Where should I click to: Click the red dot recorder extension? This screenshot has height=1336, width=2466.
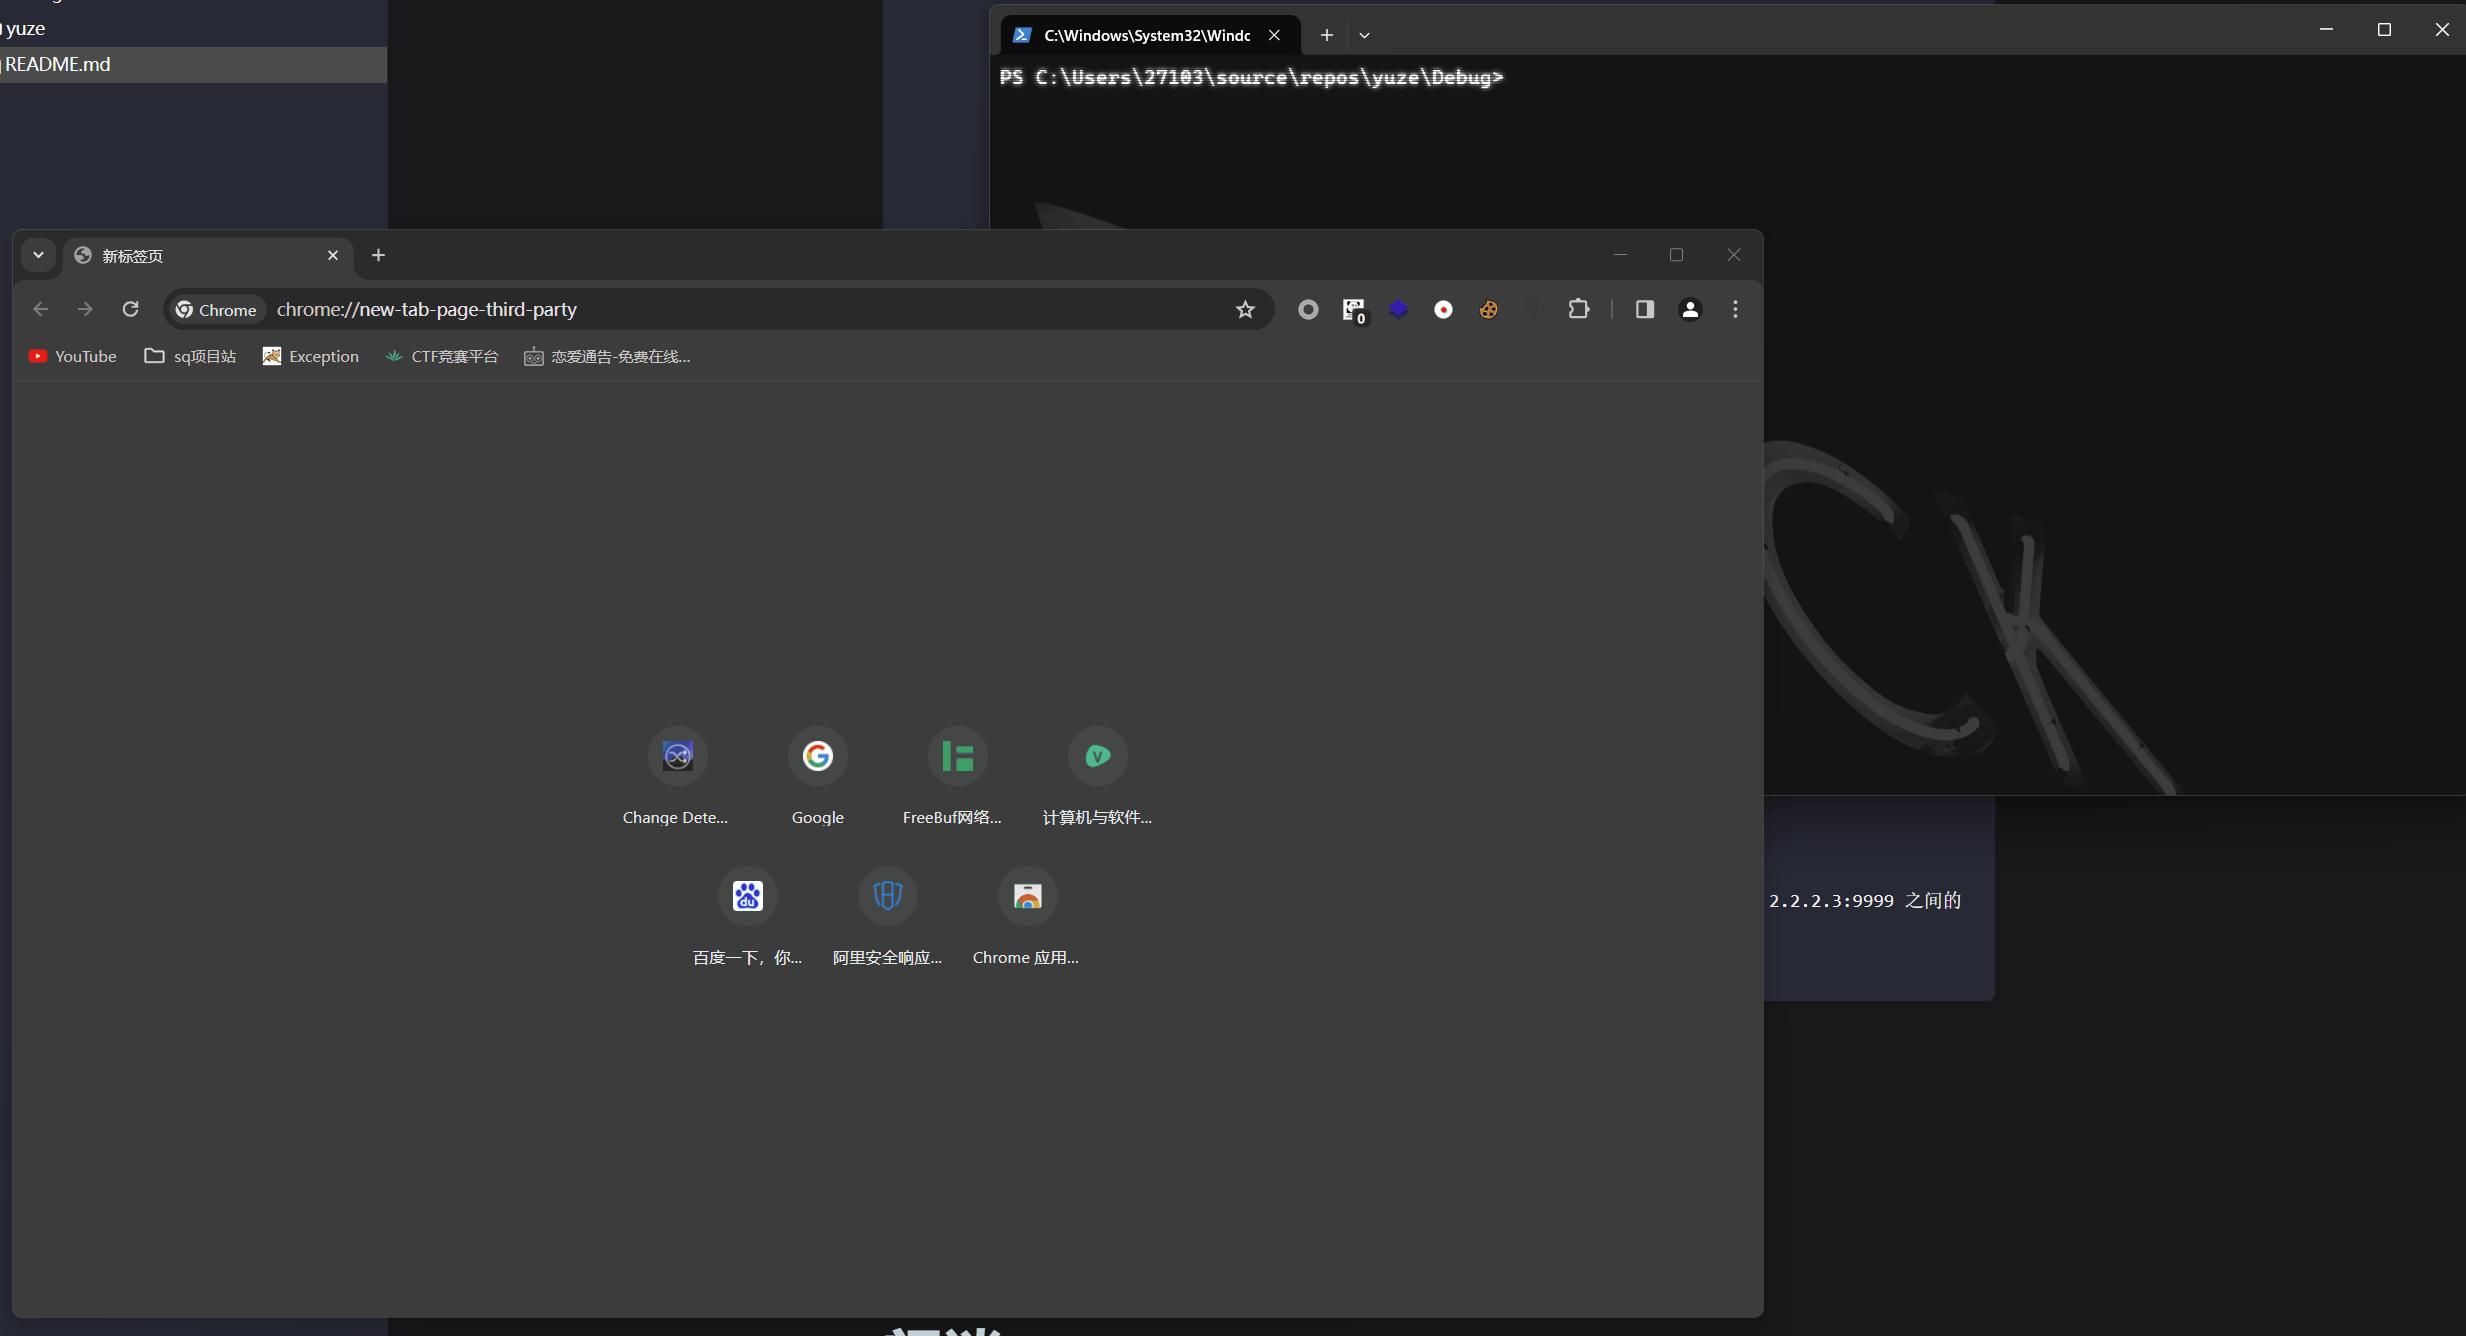1443,310
